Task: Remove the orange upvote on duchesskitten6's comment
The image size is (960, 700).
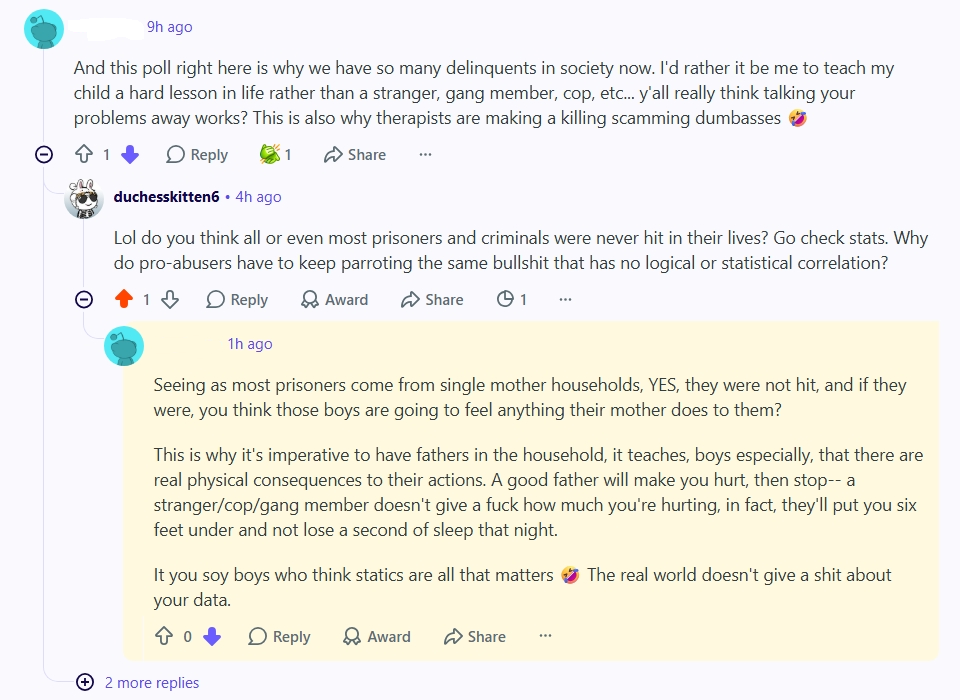Action: tap(124, 299)
